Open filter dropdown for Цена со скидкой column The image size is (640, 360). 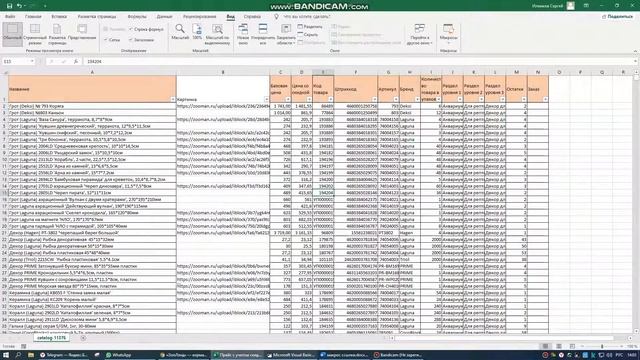pos(309,99)
